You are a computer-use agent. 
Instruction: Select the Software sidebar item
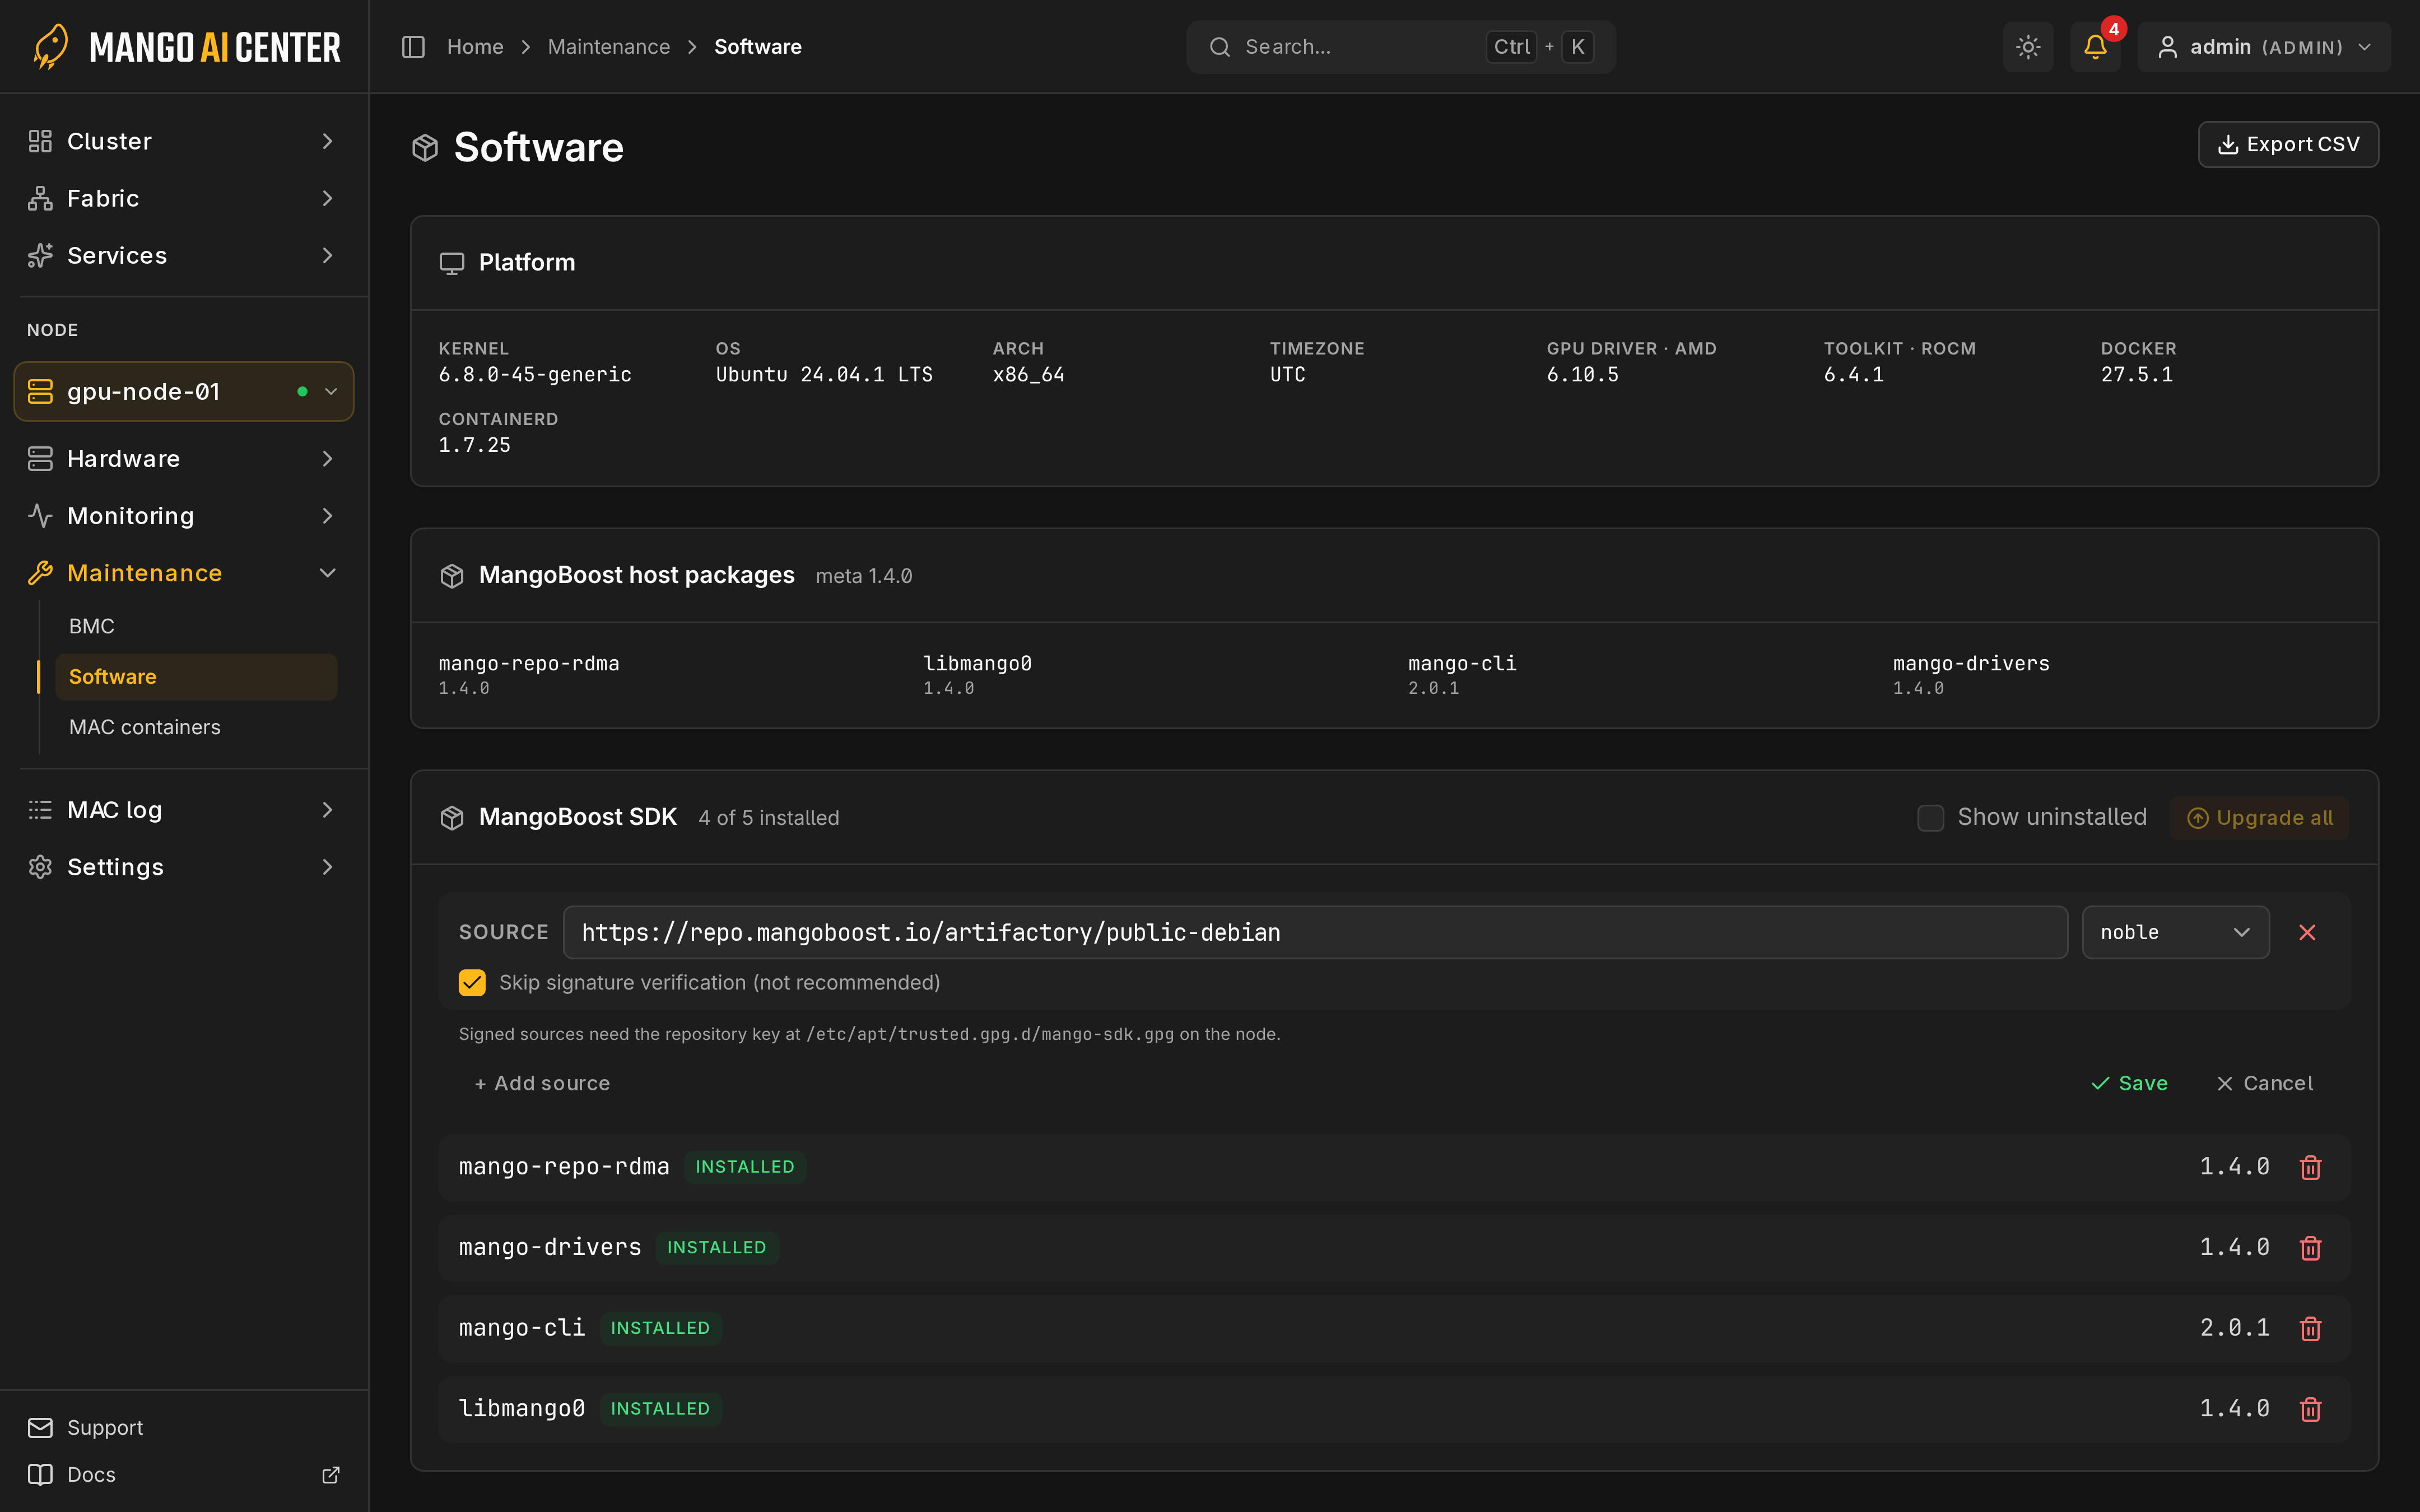[x=196, y=677]
